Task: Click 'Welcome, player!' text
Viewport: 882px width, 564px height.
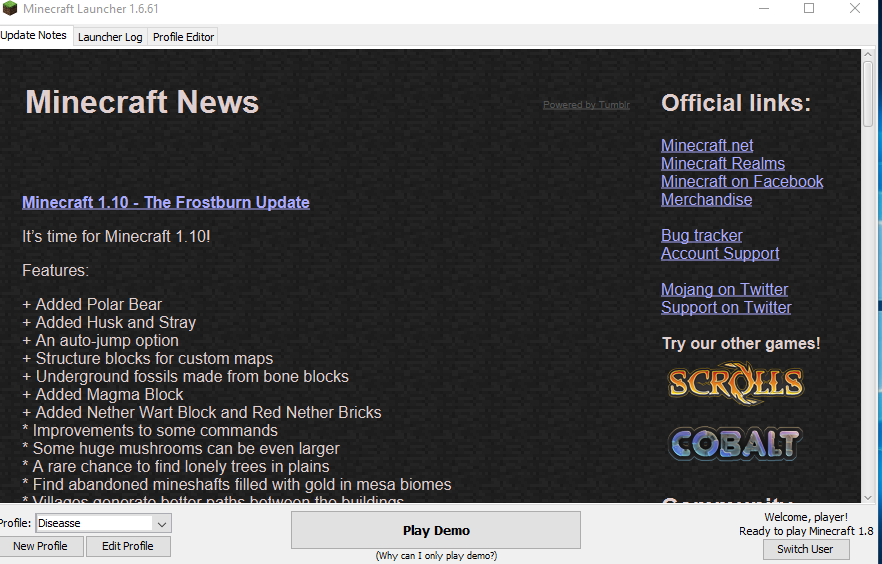Action: coord(806,517)
